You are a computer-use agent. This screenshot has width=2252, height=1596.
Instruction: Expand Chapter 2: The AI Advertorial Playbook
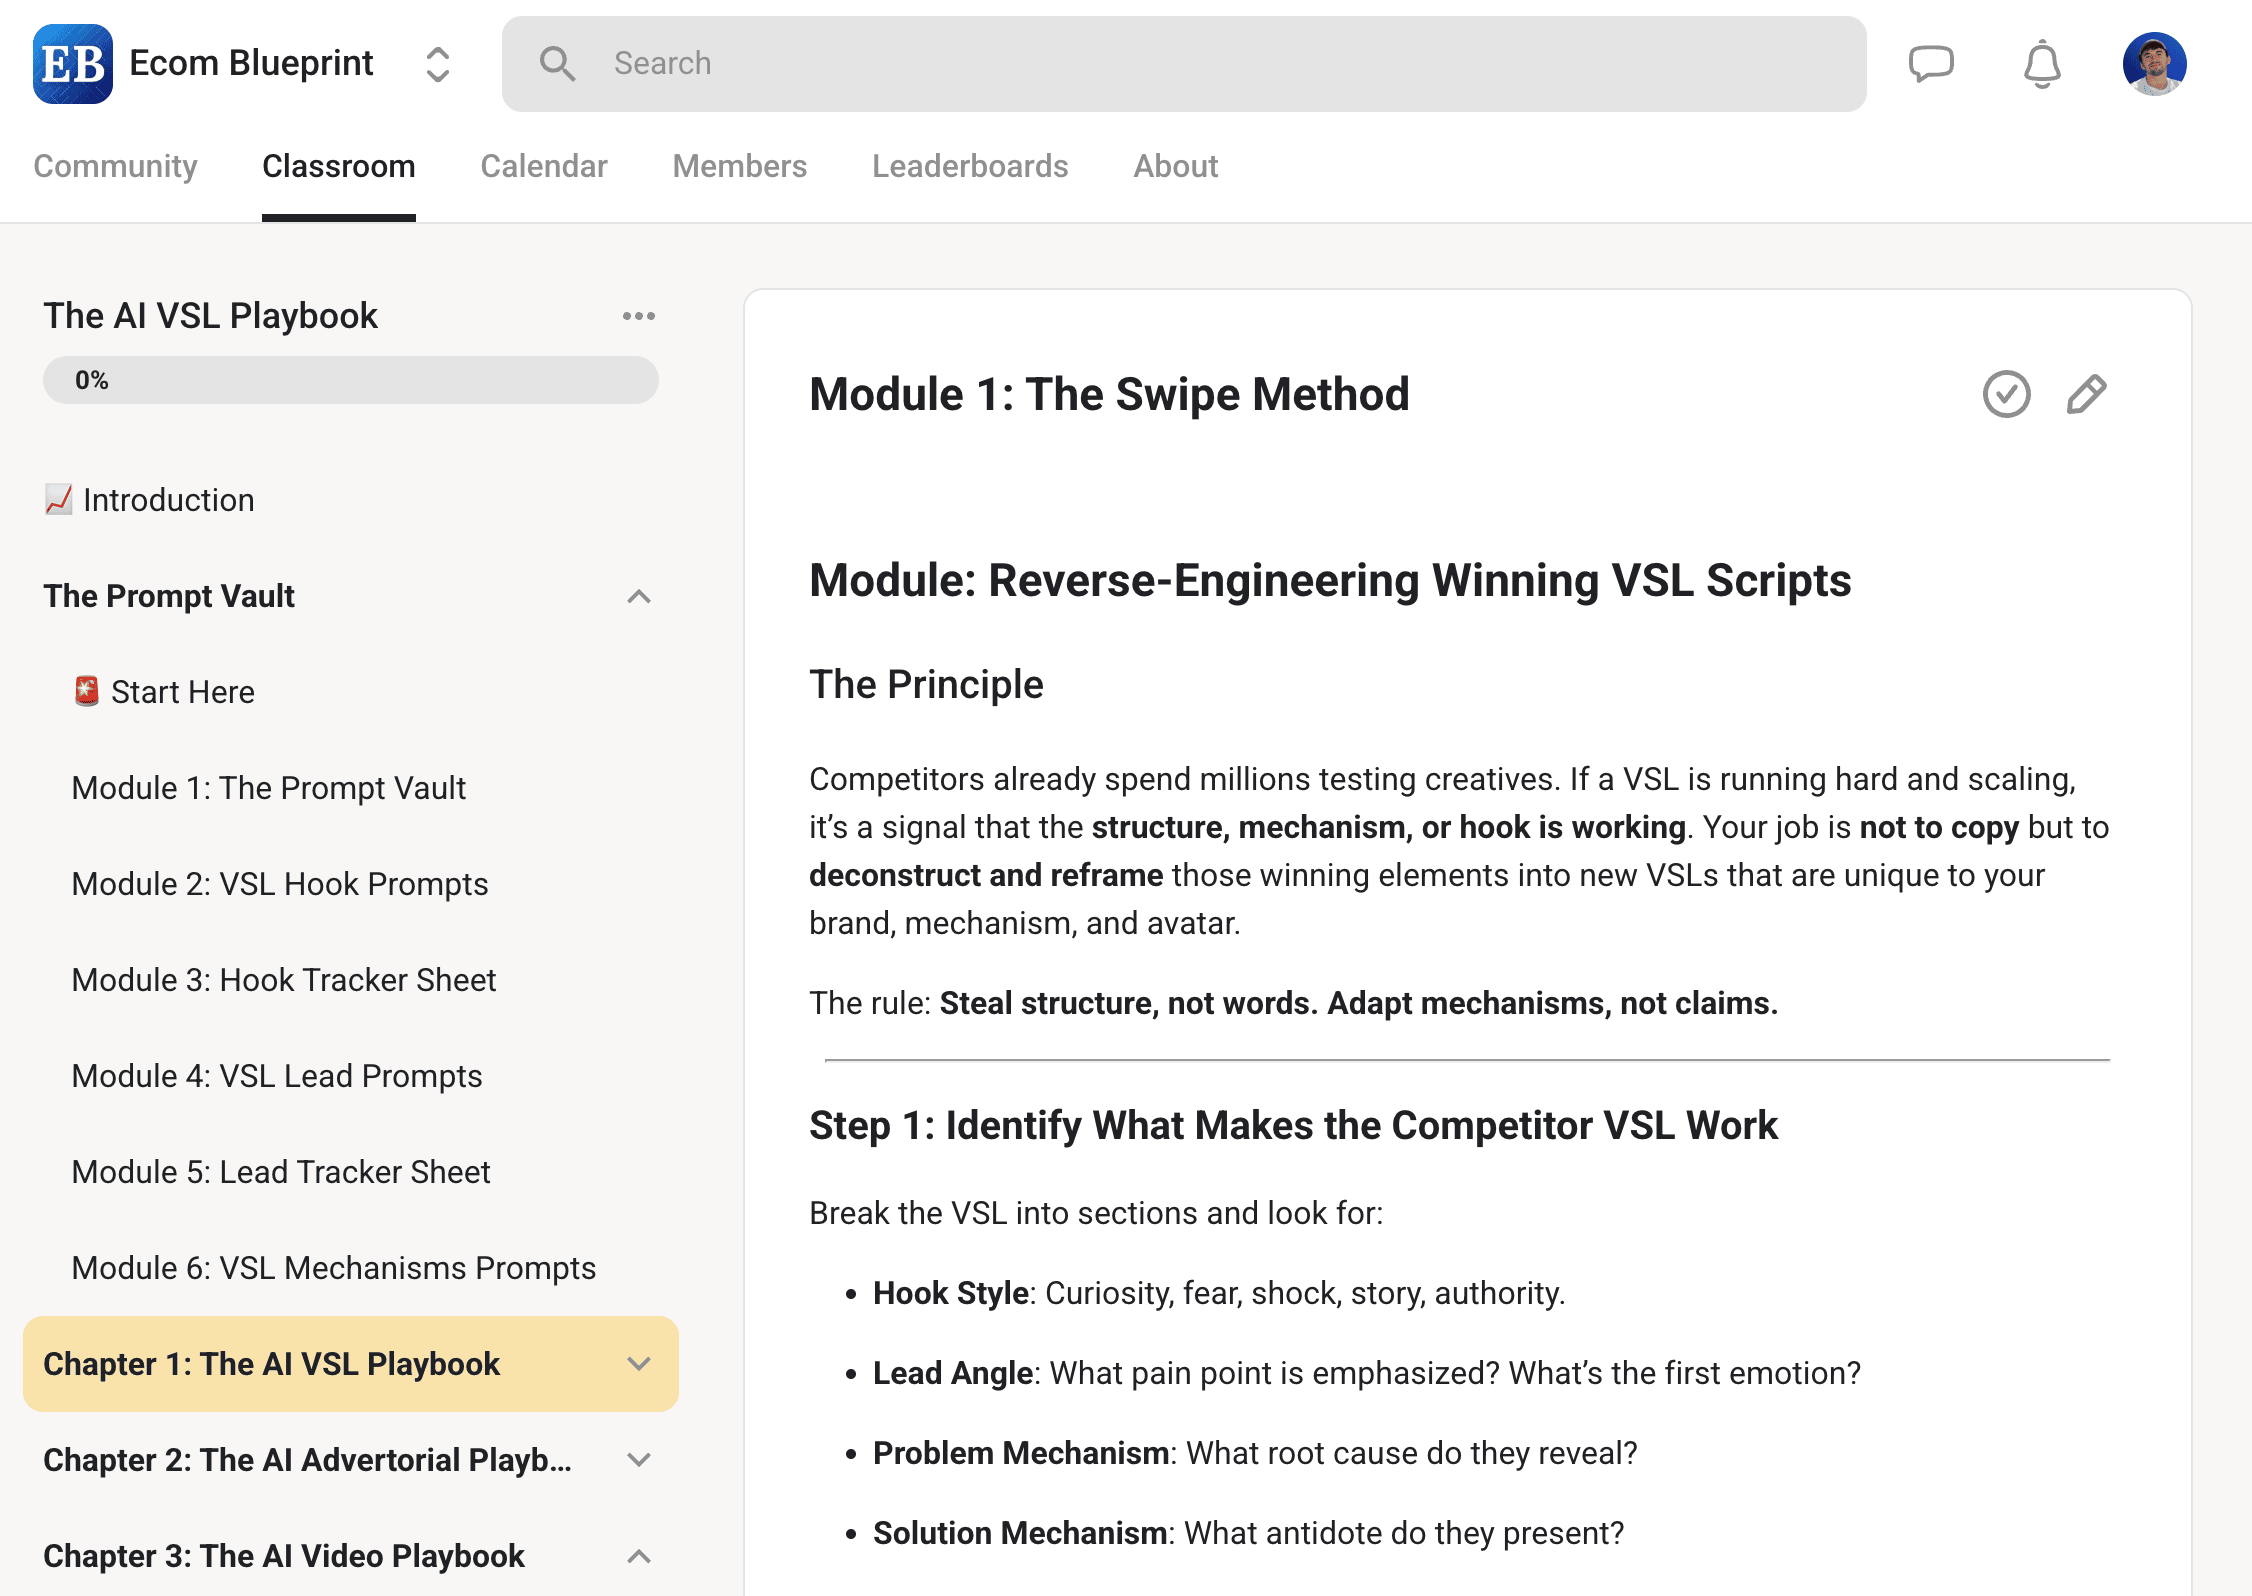point(638,1460)
